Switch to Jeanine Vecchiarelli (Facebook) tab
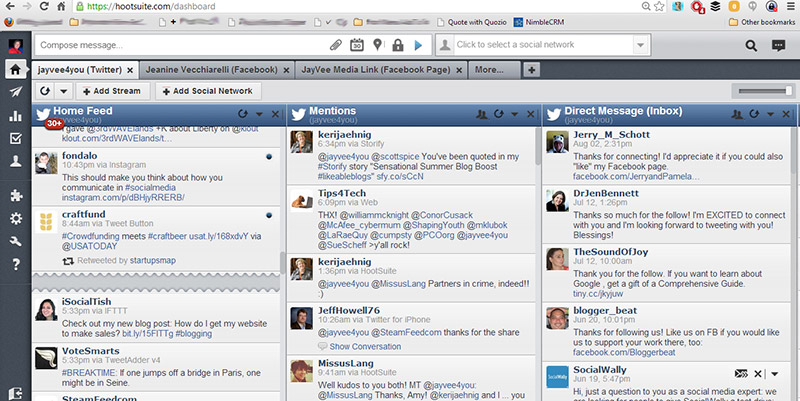Image resolution: width=800 pixels, height=401 pixels. pyautogui.click(x=211, y=70)
